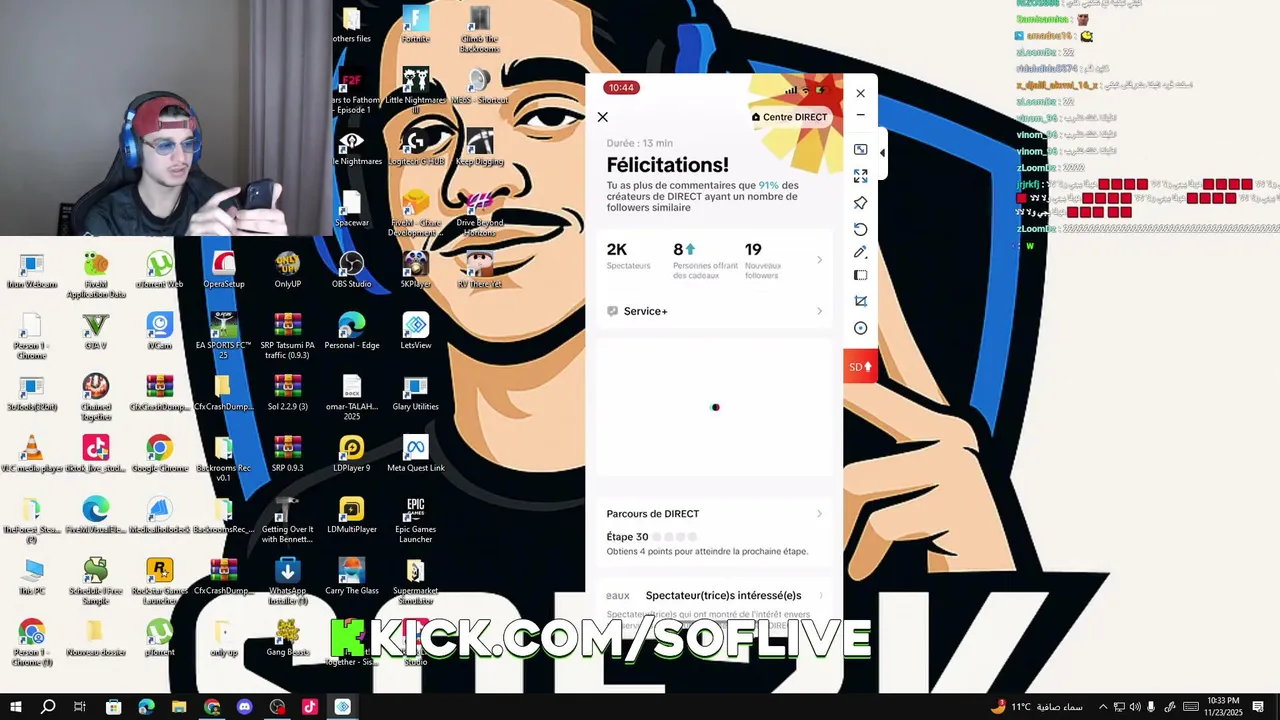Open the Personal - Edge shortcut
The width and height of the screenshot is (1280, 720).
tap(351, 331)
